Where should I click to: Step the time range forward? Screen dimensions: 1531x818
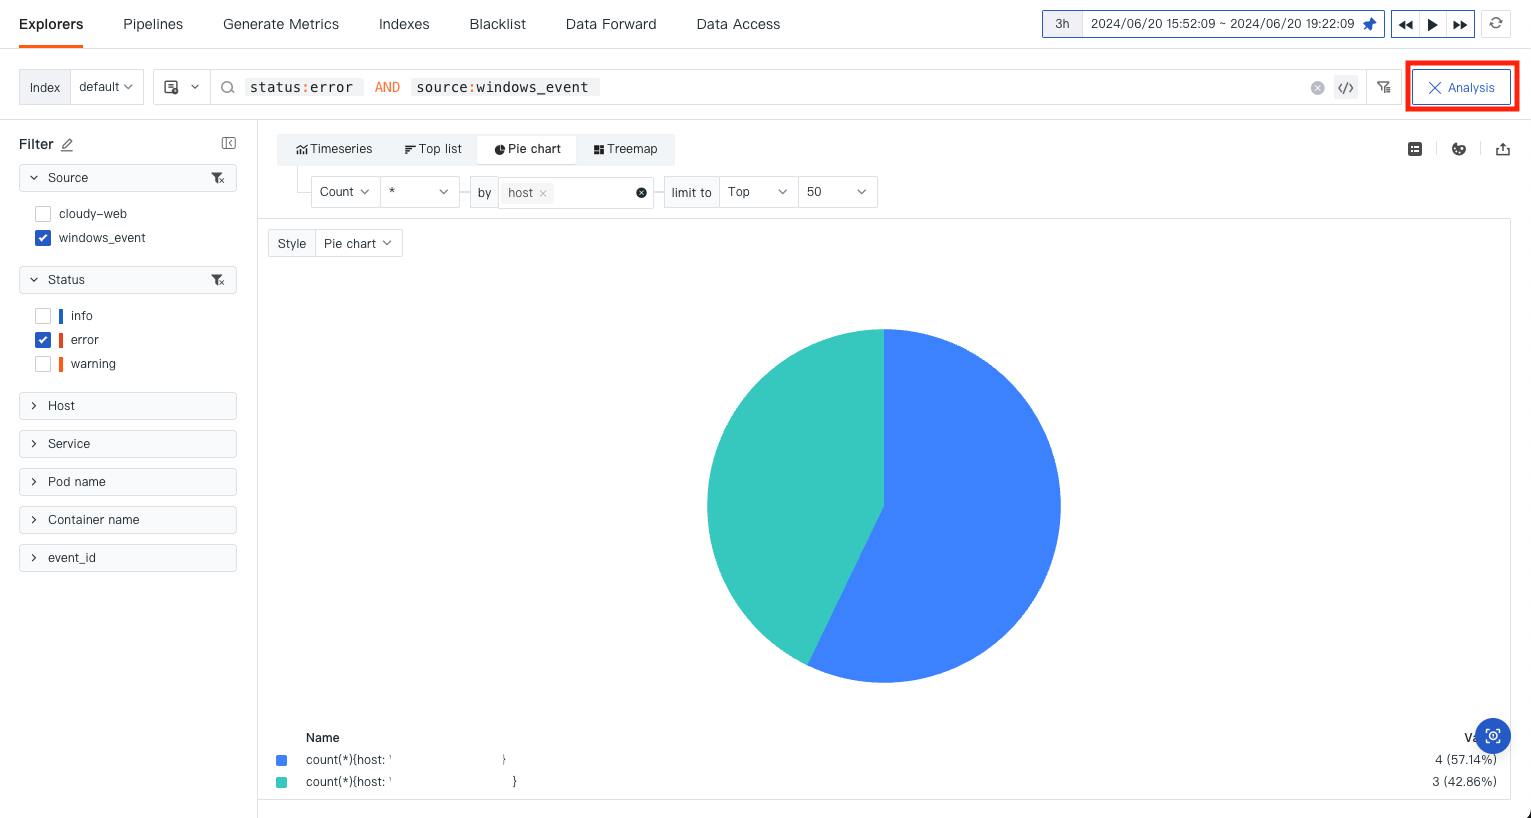pyautogui.click(x=1460, y=24)
